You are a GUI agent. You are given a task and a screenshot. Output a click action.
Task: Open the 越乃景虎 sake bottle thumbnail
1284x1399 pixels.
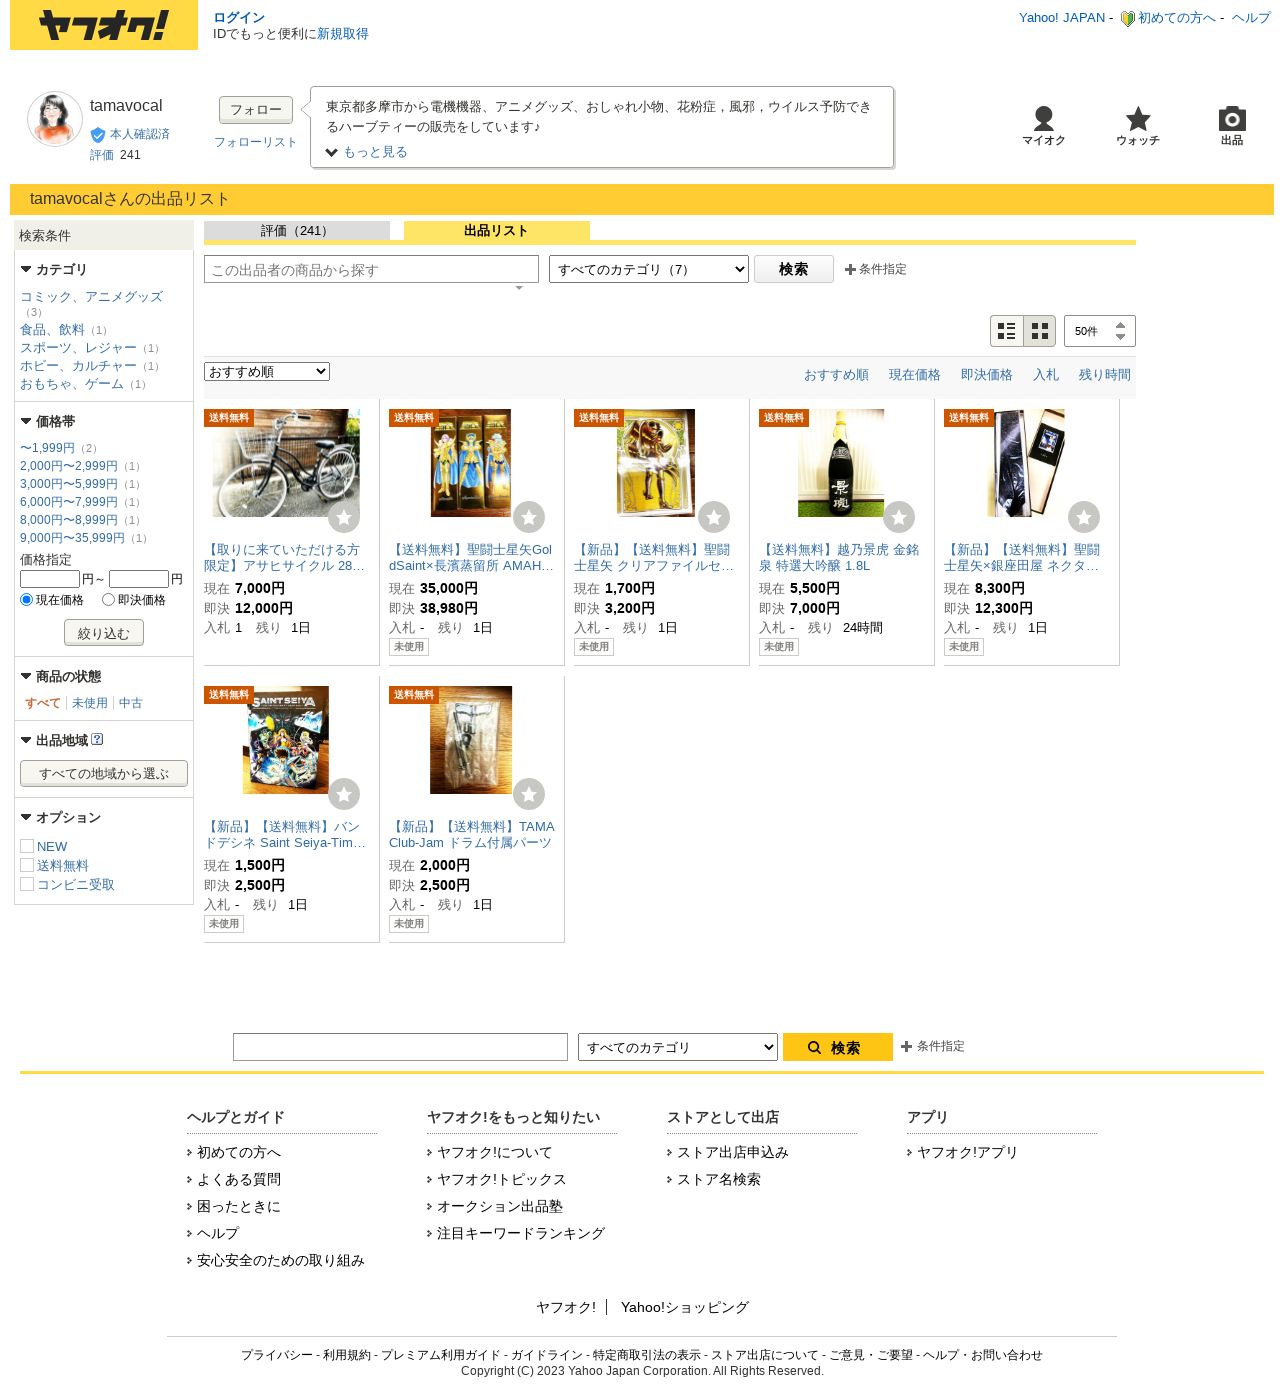click(841, 463)
